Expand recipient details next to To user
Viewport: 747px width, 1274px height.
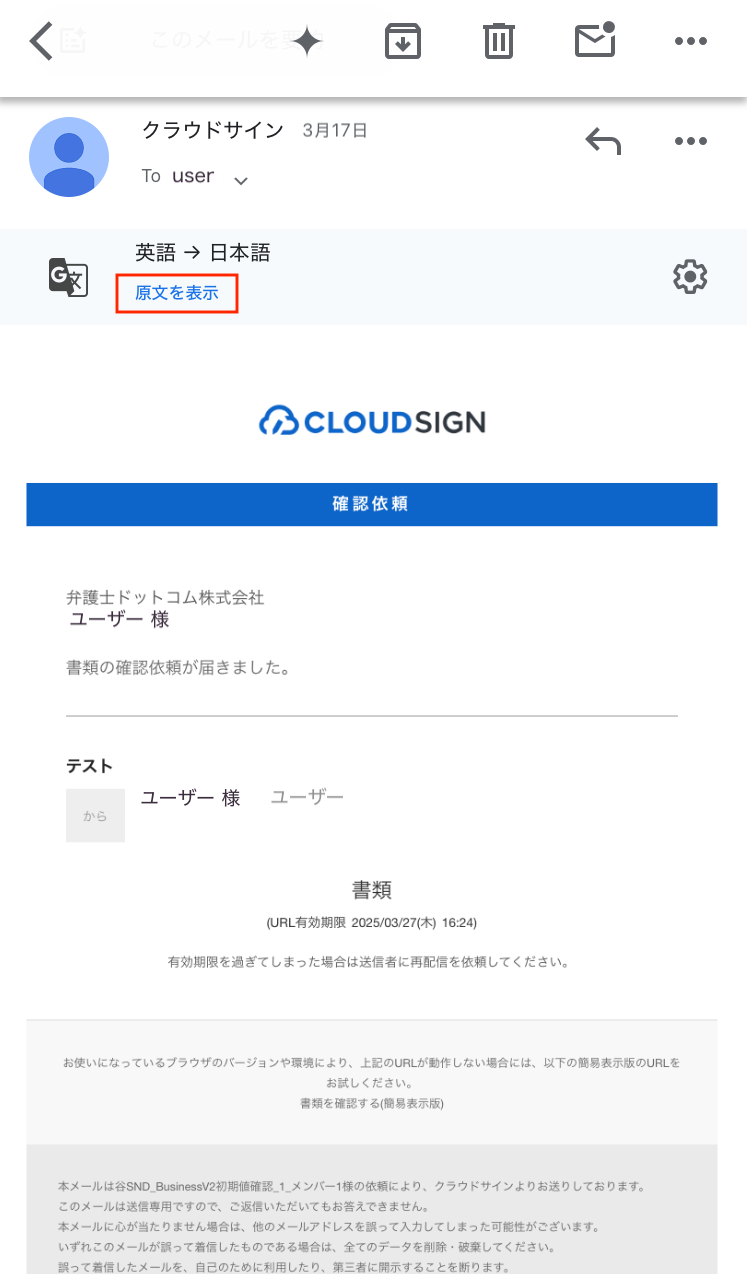pos(240,181)
